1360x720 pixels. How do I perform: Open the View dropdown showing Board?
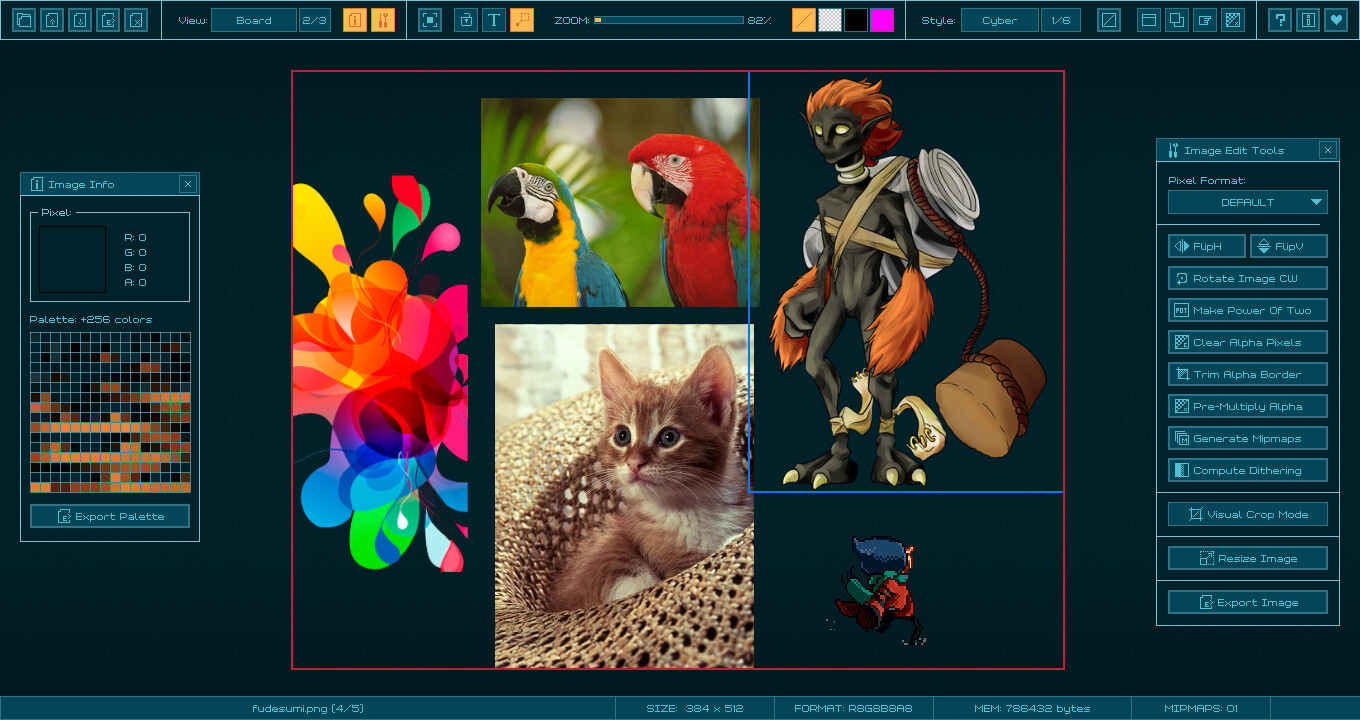point(254,19)
